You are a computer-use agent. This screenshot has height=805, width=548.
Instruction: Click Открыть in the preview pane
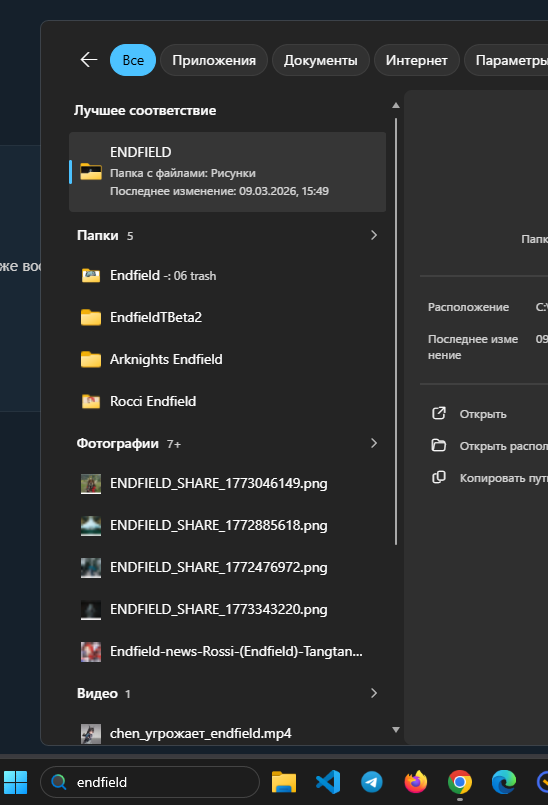483,414
